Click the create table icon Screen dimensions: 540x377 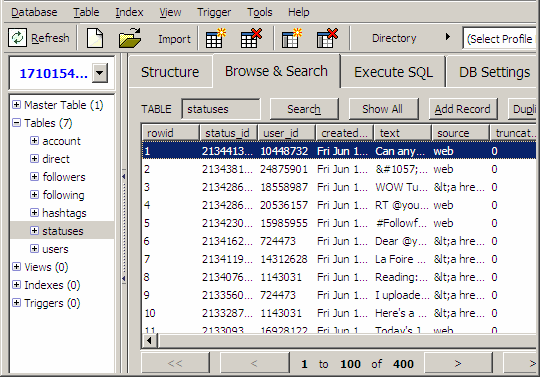(216, 38)
